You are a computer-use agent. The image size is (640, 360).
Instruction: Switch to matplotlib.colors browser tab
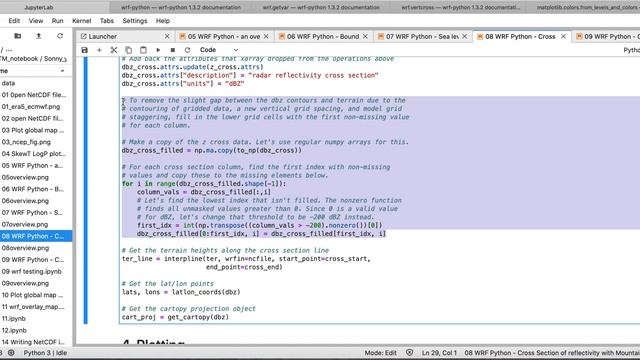point(587,7)
